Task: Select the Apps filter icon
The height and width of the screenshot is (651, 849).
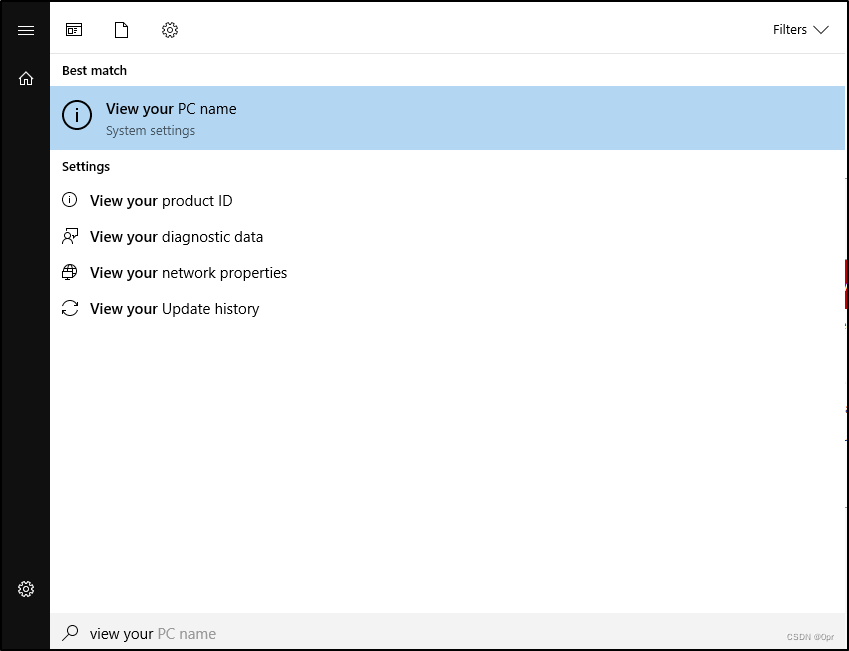Action: [74, 30]
